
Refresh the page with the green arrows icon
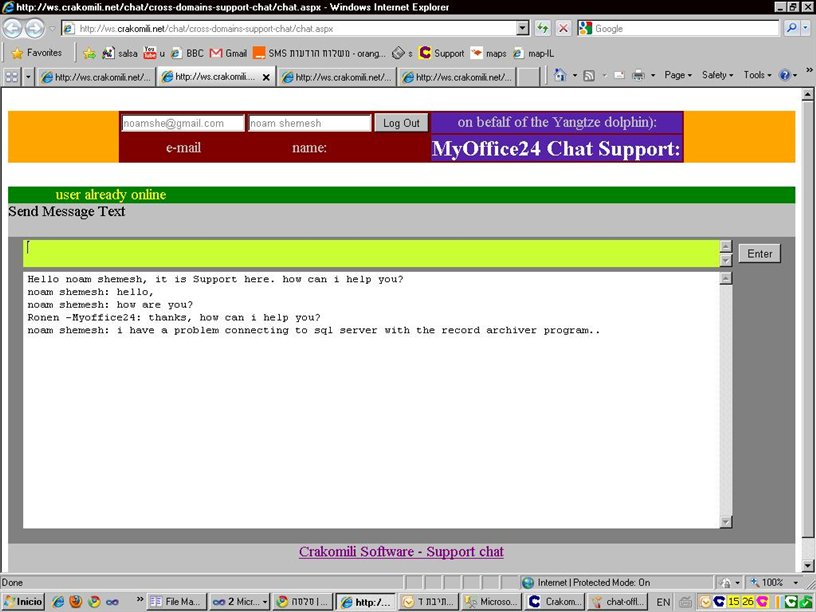543,28
